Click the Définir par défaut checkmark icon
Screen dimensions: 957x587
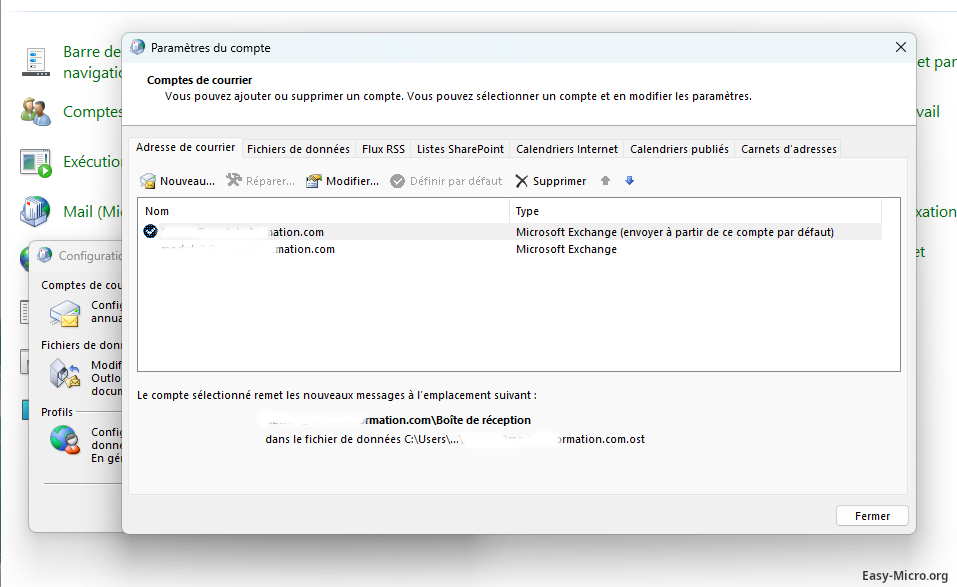click(x=397, y=181)
